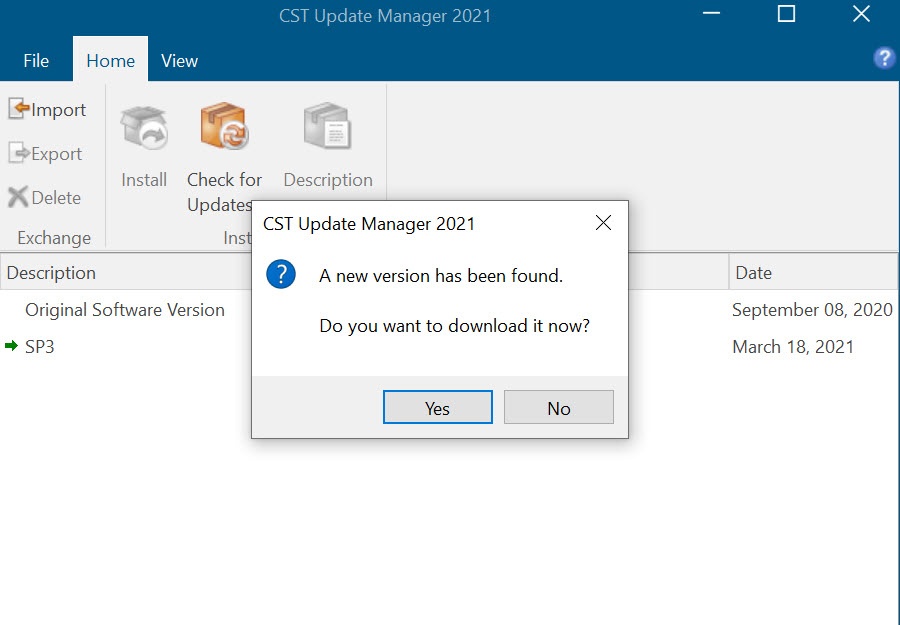The image size is (900, 625).
Task: Select the Home ribbon tab
Action: [110, 60]
